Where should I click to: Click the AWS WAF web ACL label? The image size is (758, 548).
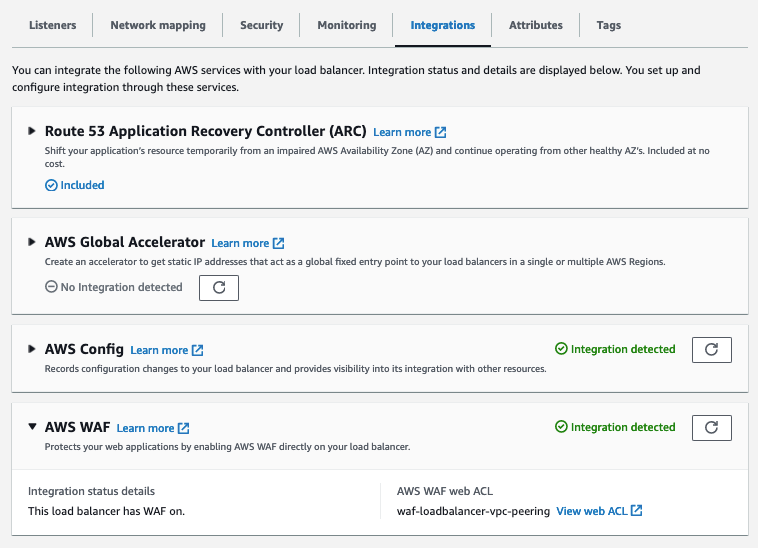pyautogui.click(x=445, y=491)
